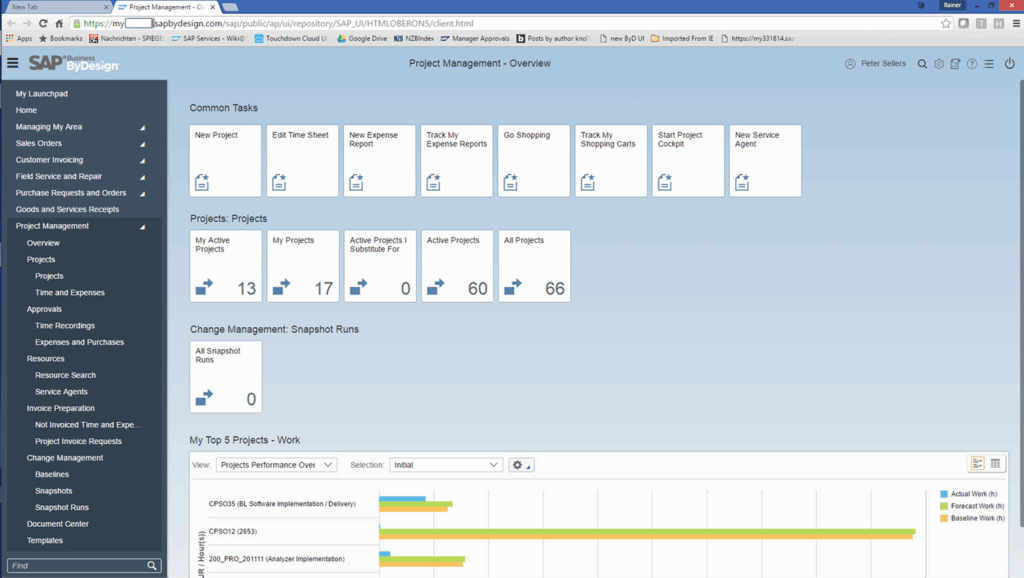Open the View dropdown showing Projects Performance Over

[x=275, y=464]
